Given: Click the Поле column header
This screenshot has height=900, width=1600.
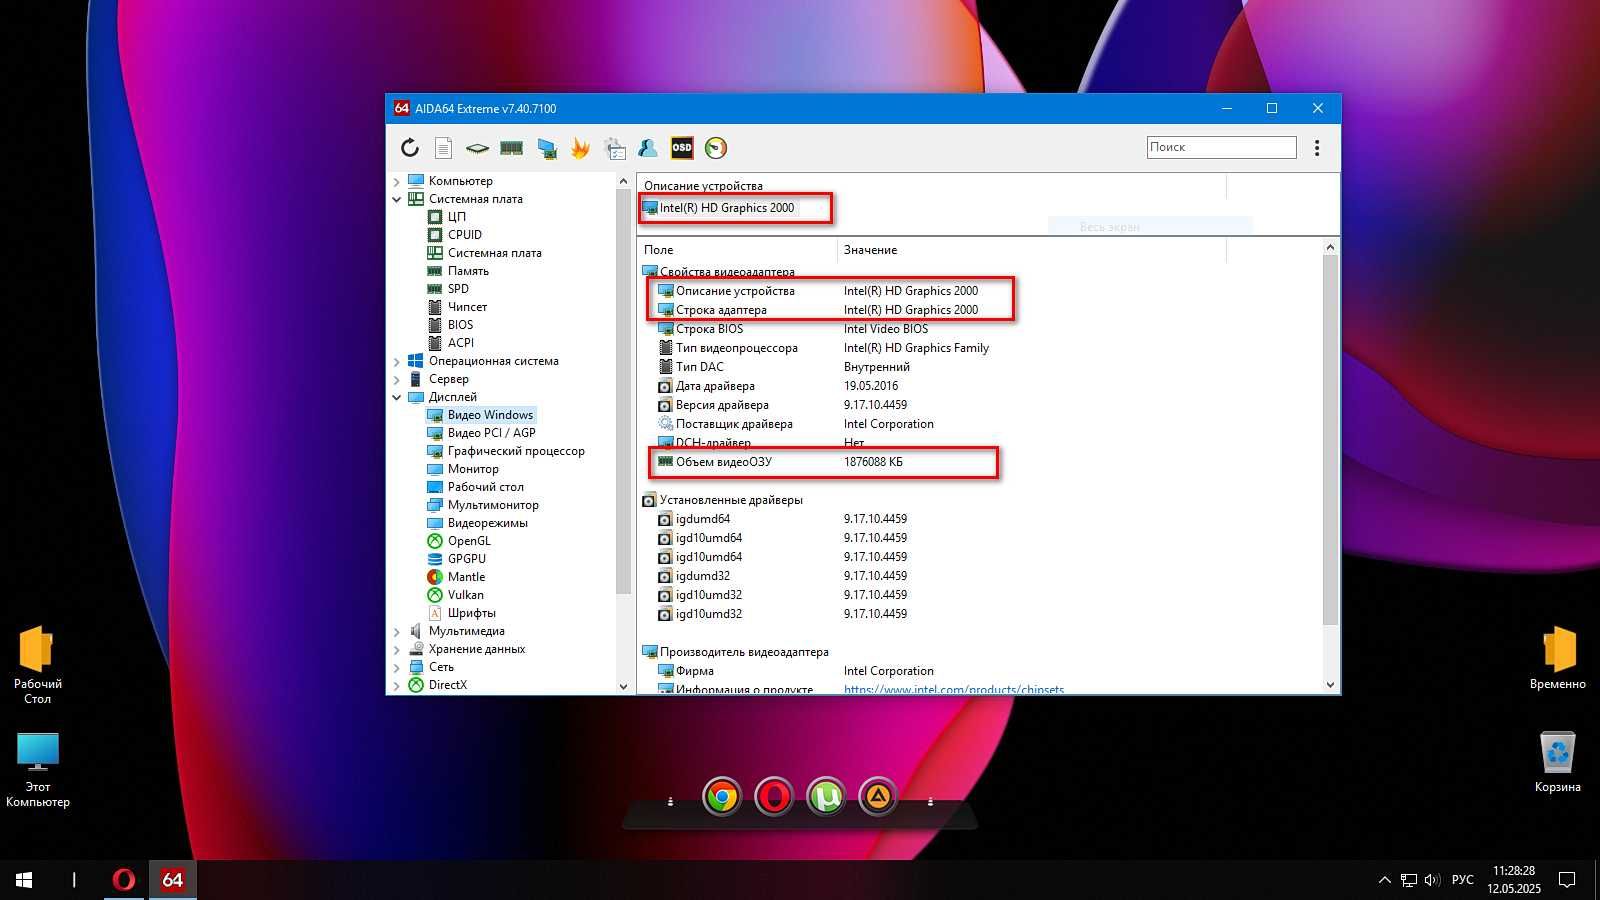Looking at the screenshot, I should click(737, 250).
